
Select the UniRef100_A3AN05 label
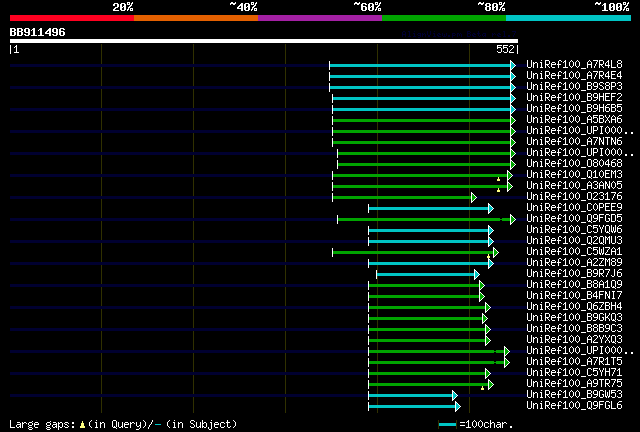coord(574,185)
